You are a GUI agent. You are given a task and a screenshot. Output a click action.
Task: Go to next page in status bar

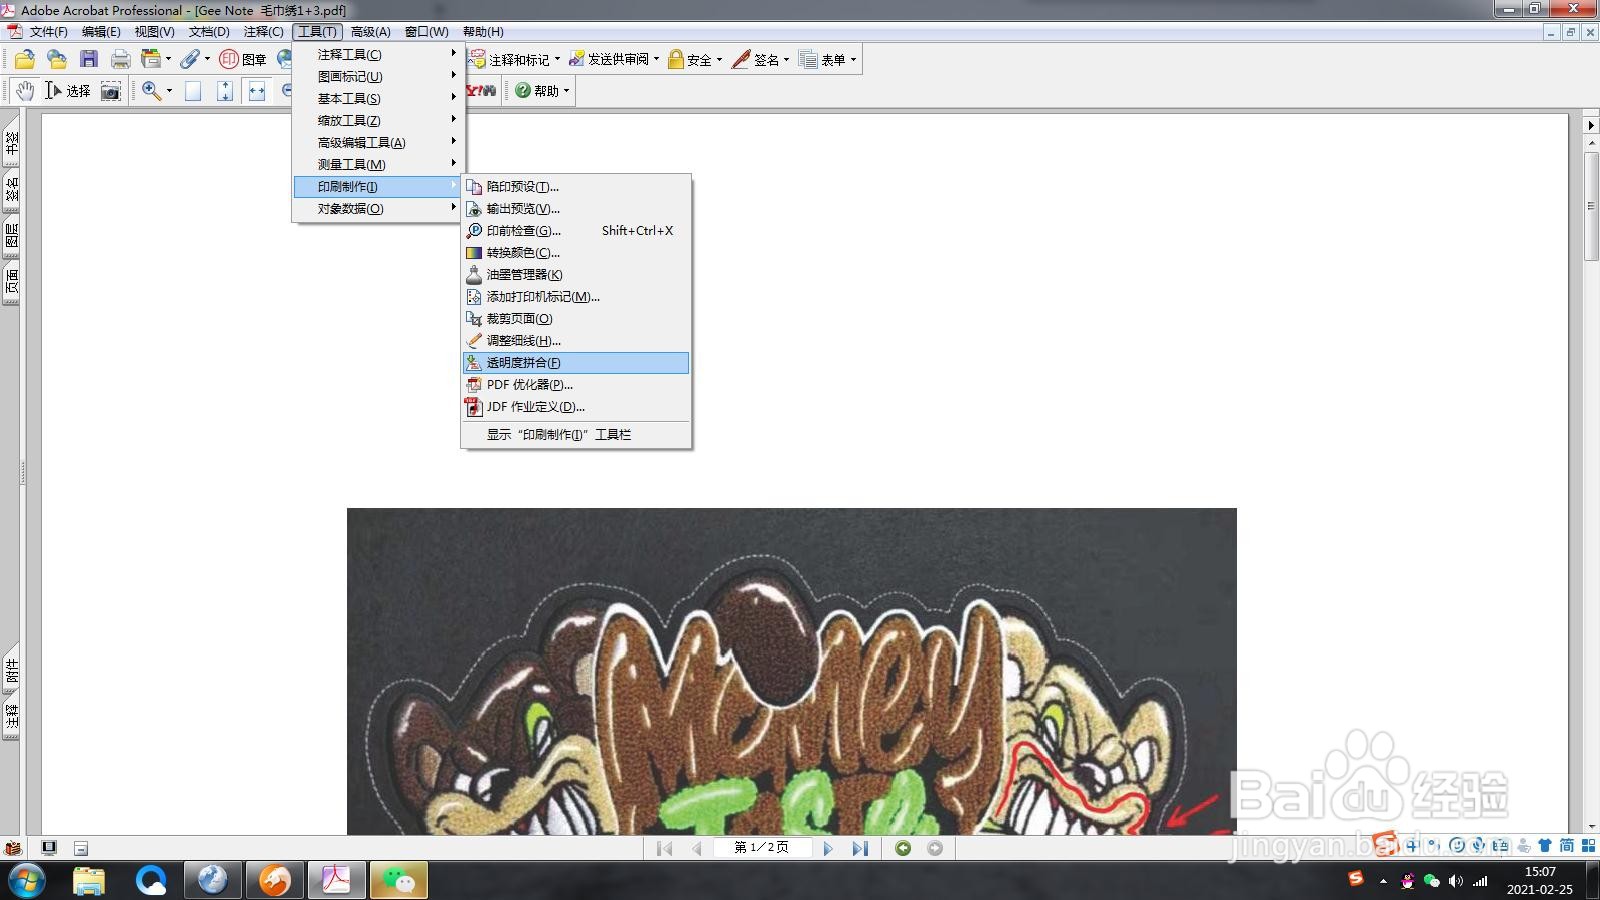(x=828, y=848)
